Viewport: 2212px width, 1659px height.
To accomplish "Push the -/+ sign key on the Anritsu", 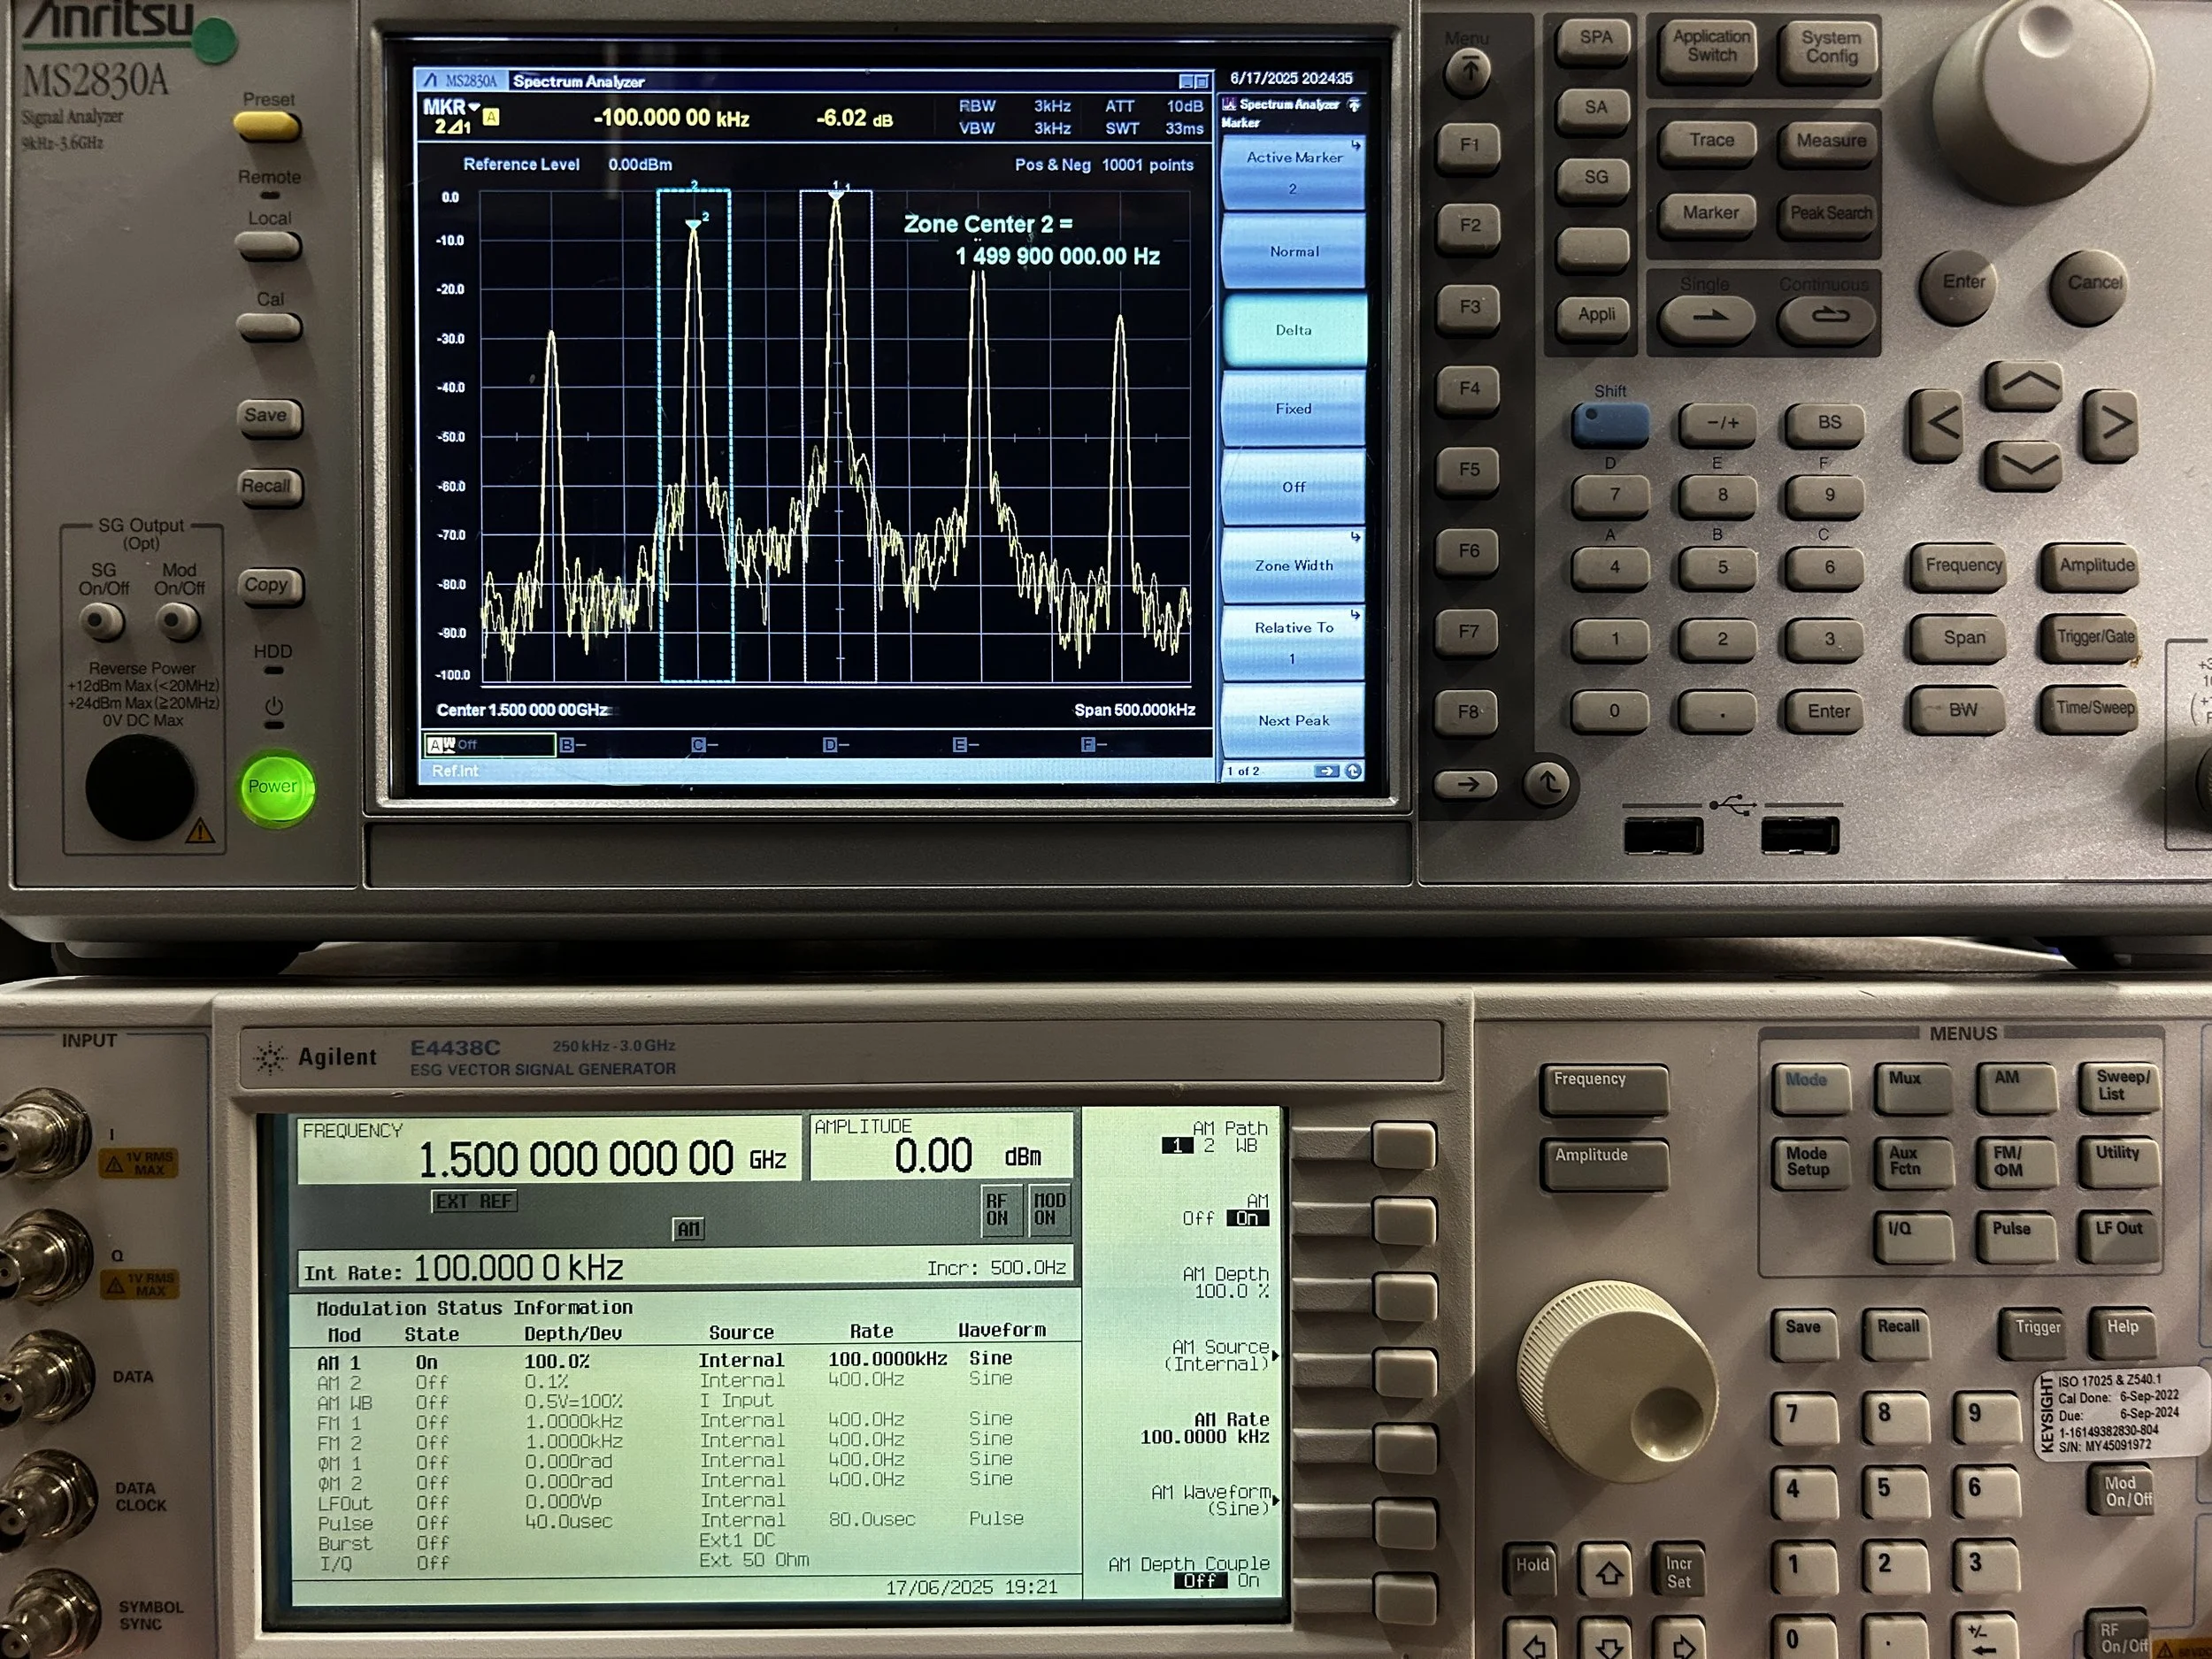I will click(x=1719, y=424).
